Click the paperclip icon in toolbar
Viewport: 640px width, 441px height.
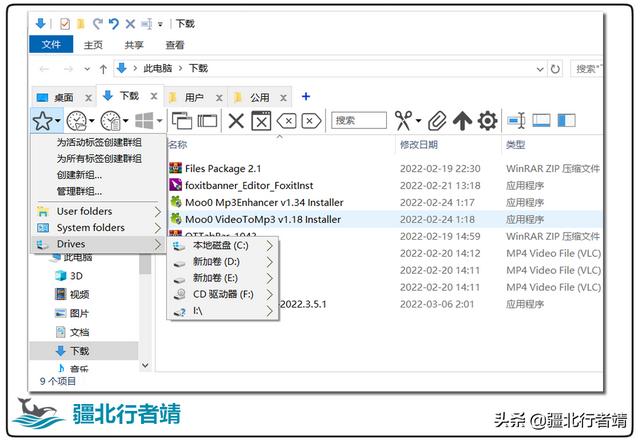click(x=437, y=121)
